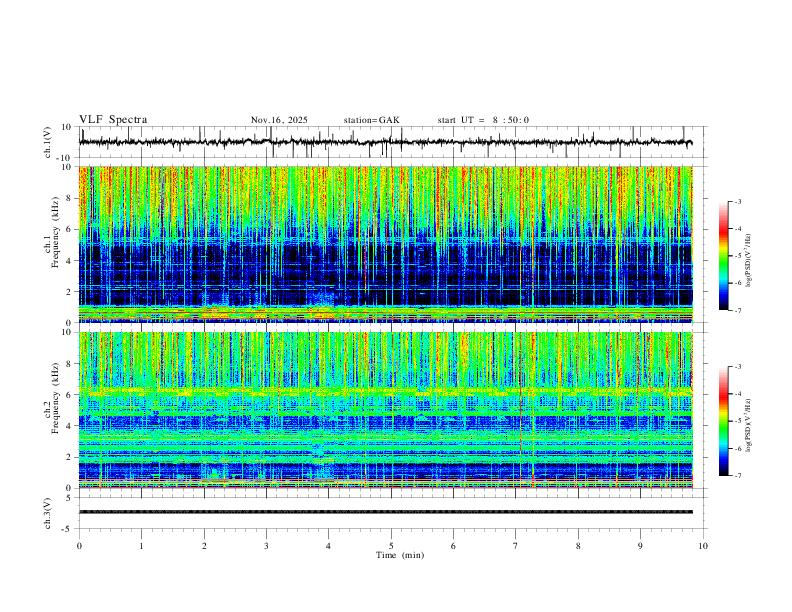Click the ch.1 spectrogram plot

point(386,244)
